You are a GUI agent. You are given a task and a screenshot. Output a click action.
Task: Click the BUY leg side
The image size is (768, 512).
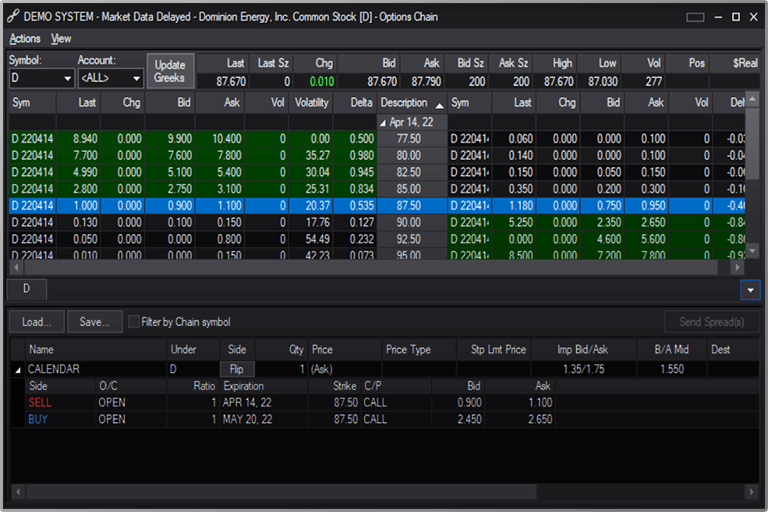(x=38, y=419)
